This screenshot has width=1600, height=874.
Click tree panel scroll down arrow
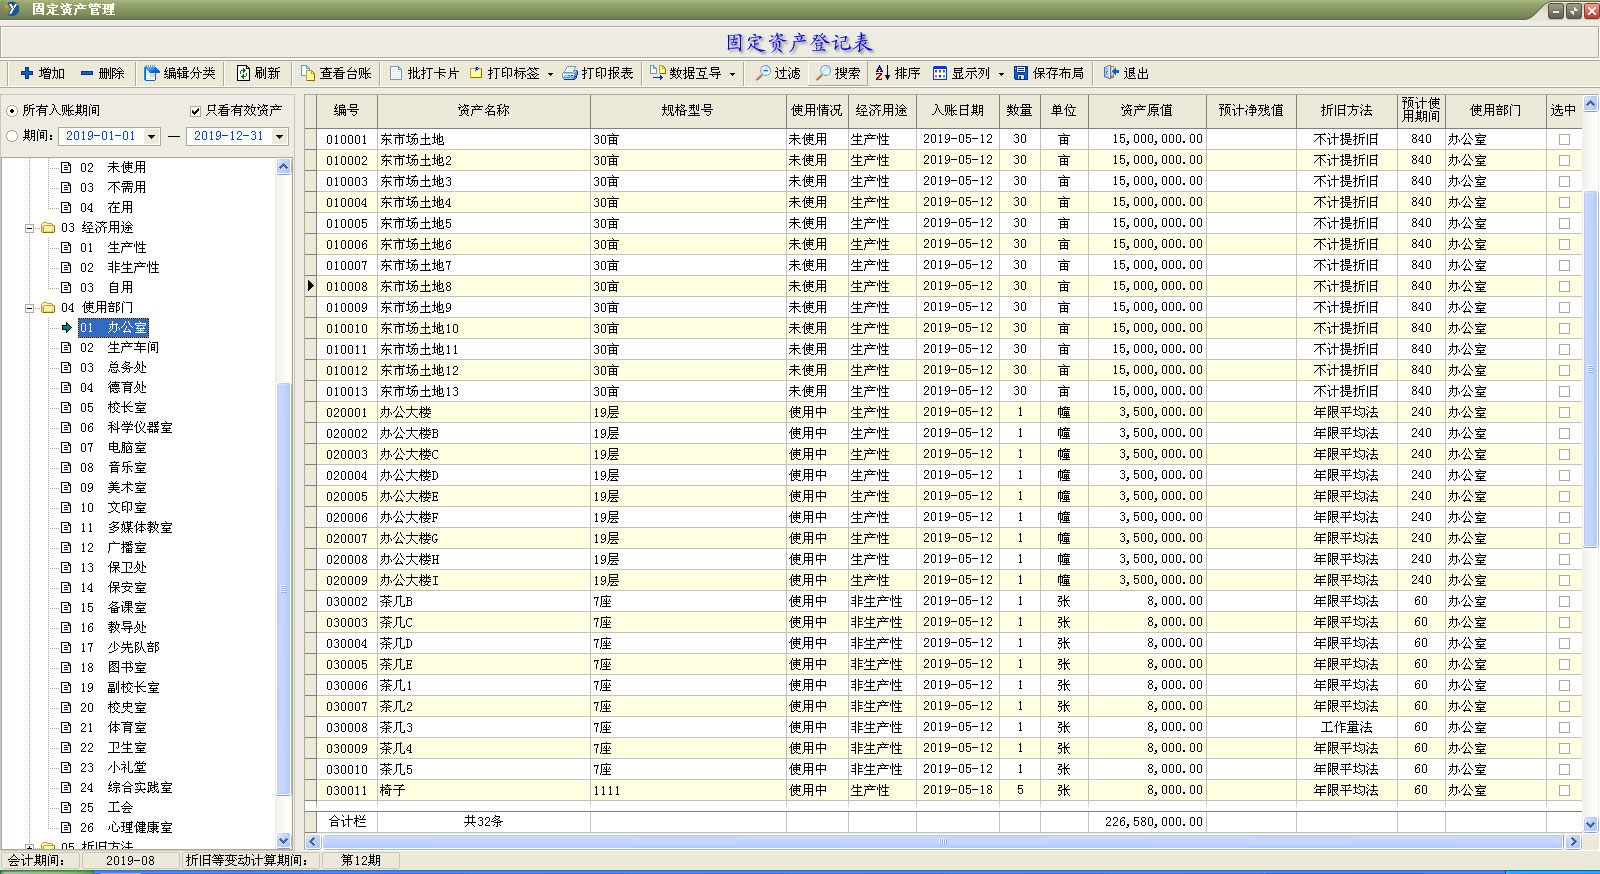pos(283,841)
